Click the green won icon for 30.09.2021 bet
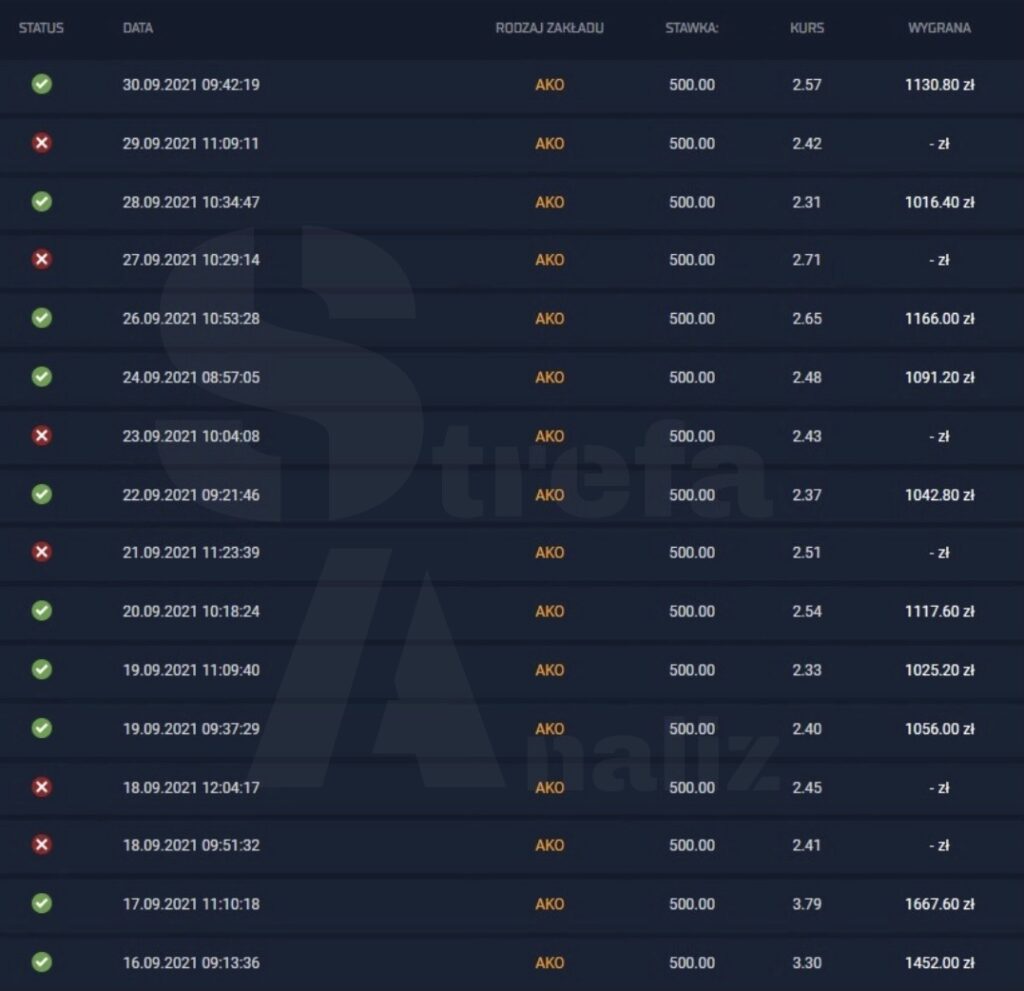 point(42,84)
